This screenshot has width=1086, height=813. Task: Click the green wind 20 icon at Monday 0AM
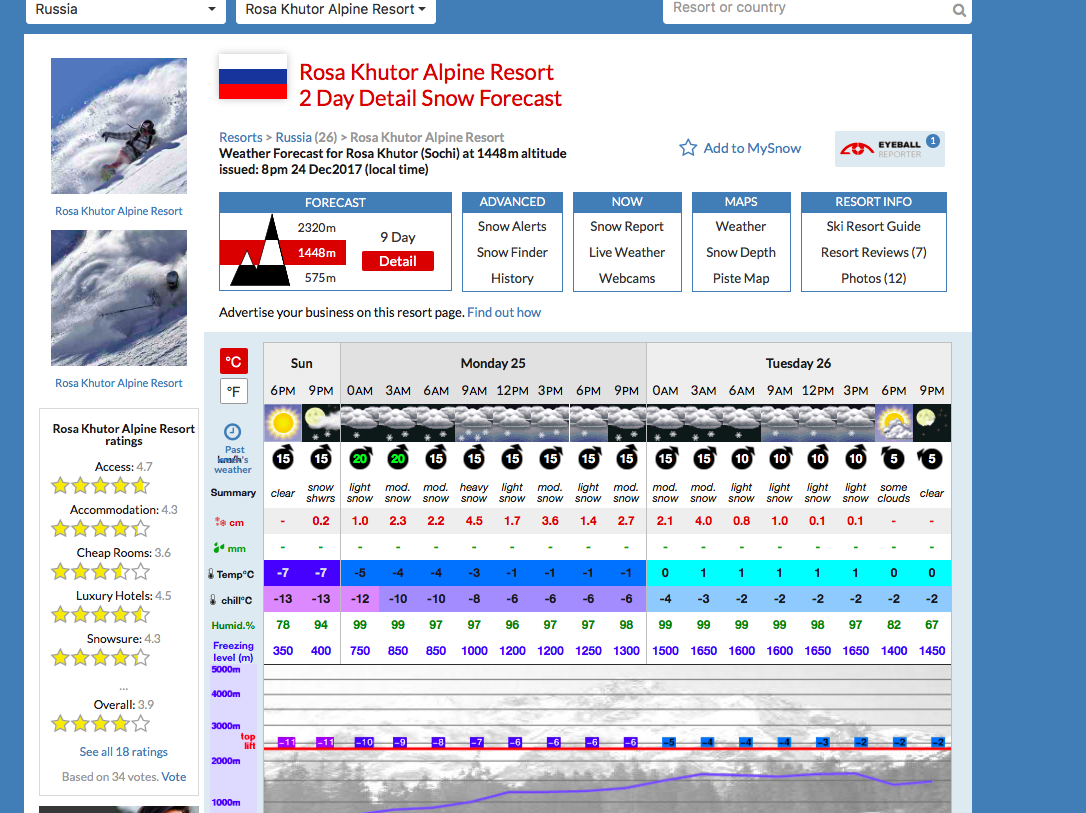click(360, 458)
